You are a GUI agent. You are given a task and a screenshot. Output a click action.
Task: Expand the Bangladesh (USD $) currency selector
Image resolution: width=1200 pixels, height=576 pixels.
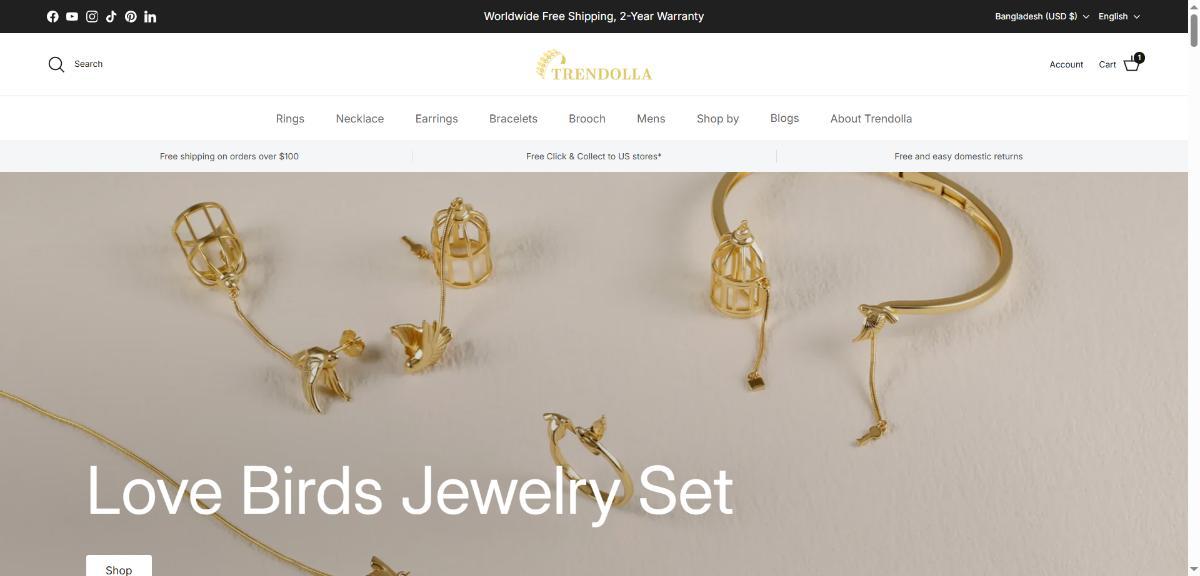click(1042, 16)
